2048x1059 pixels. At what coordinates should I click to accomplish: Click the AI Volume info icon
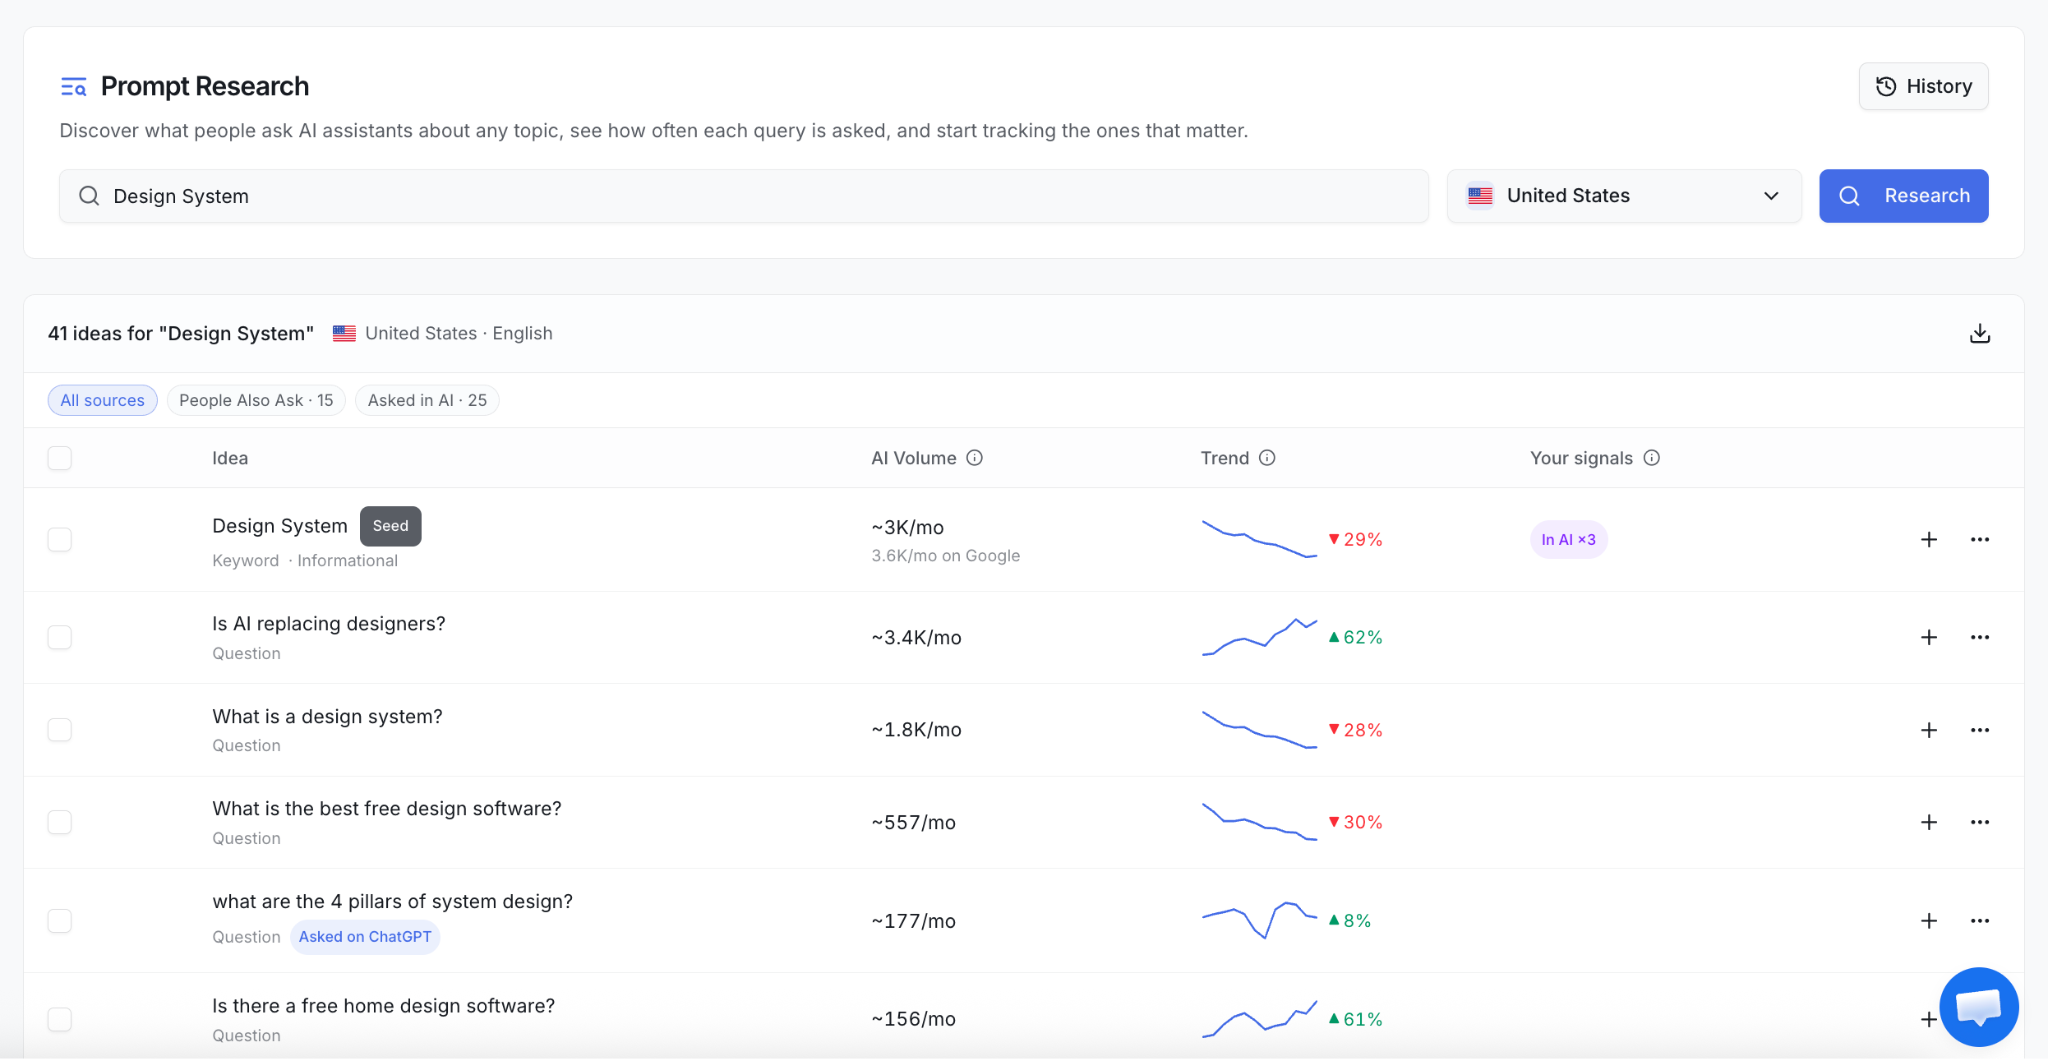[x=975, y=458]
